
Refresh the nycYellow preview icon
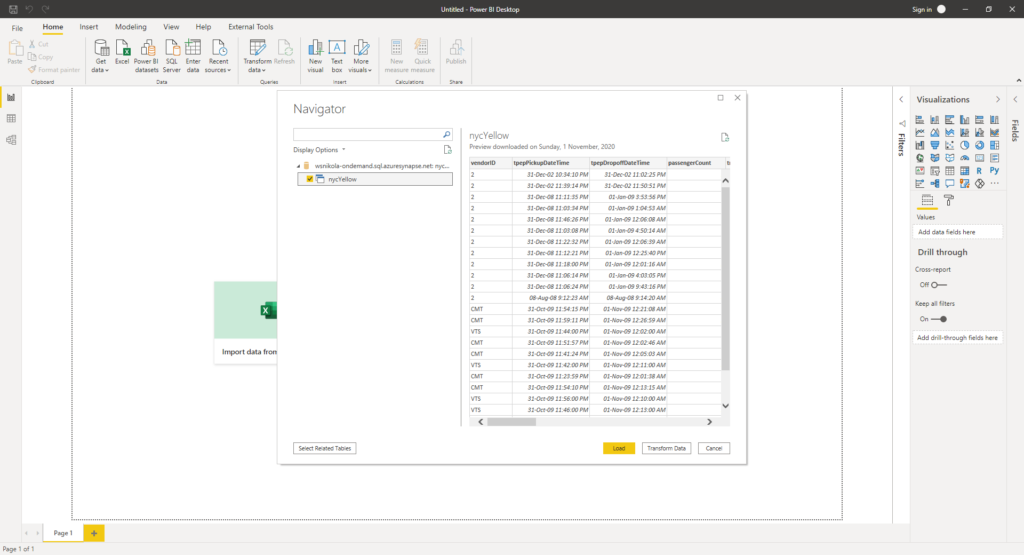[725, 137]
